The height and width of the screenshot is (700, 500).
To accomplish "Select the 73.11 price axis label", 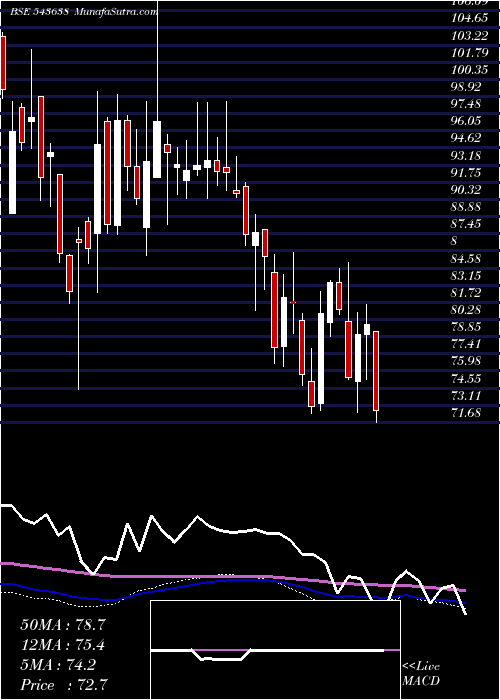I will (x=466, y=396).
